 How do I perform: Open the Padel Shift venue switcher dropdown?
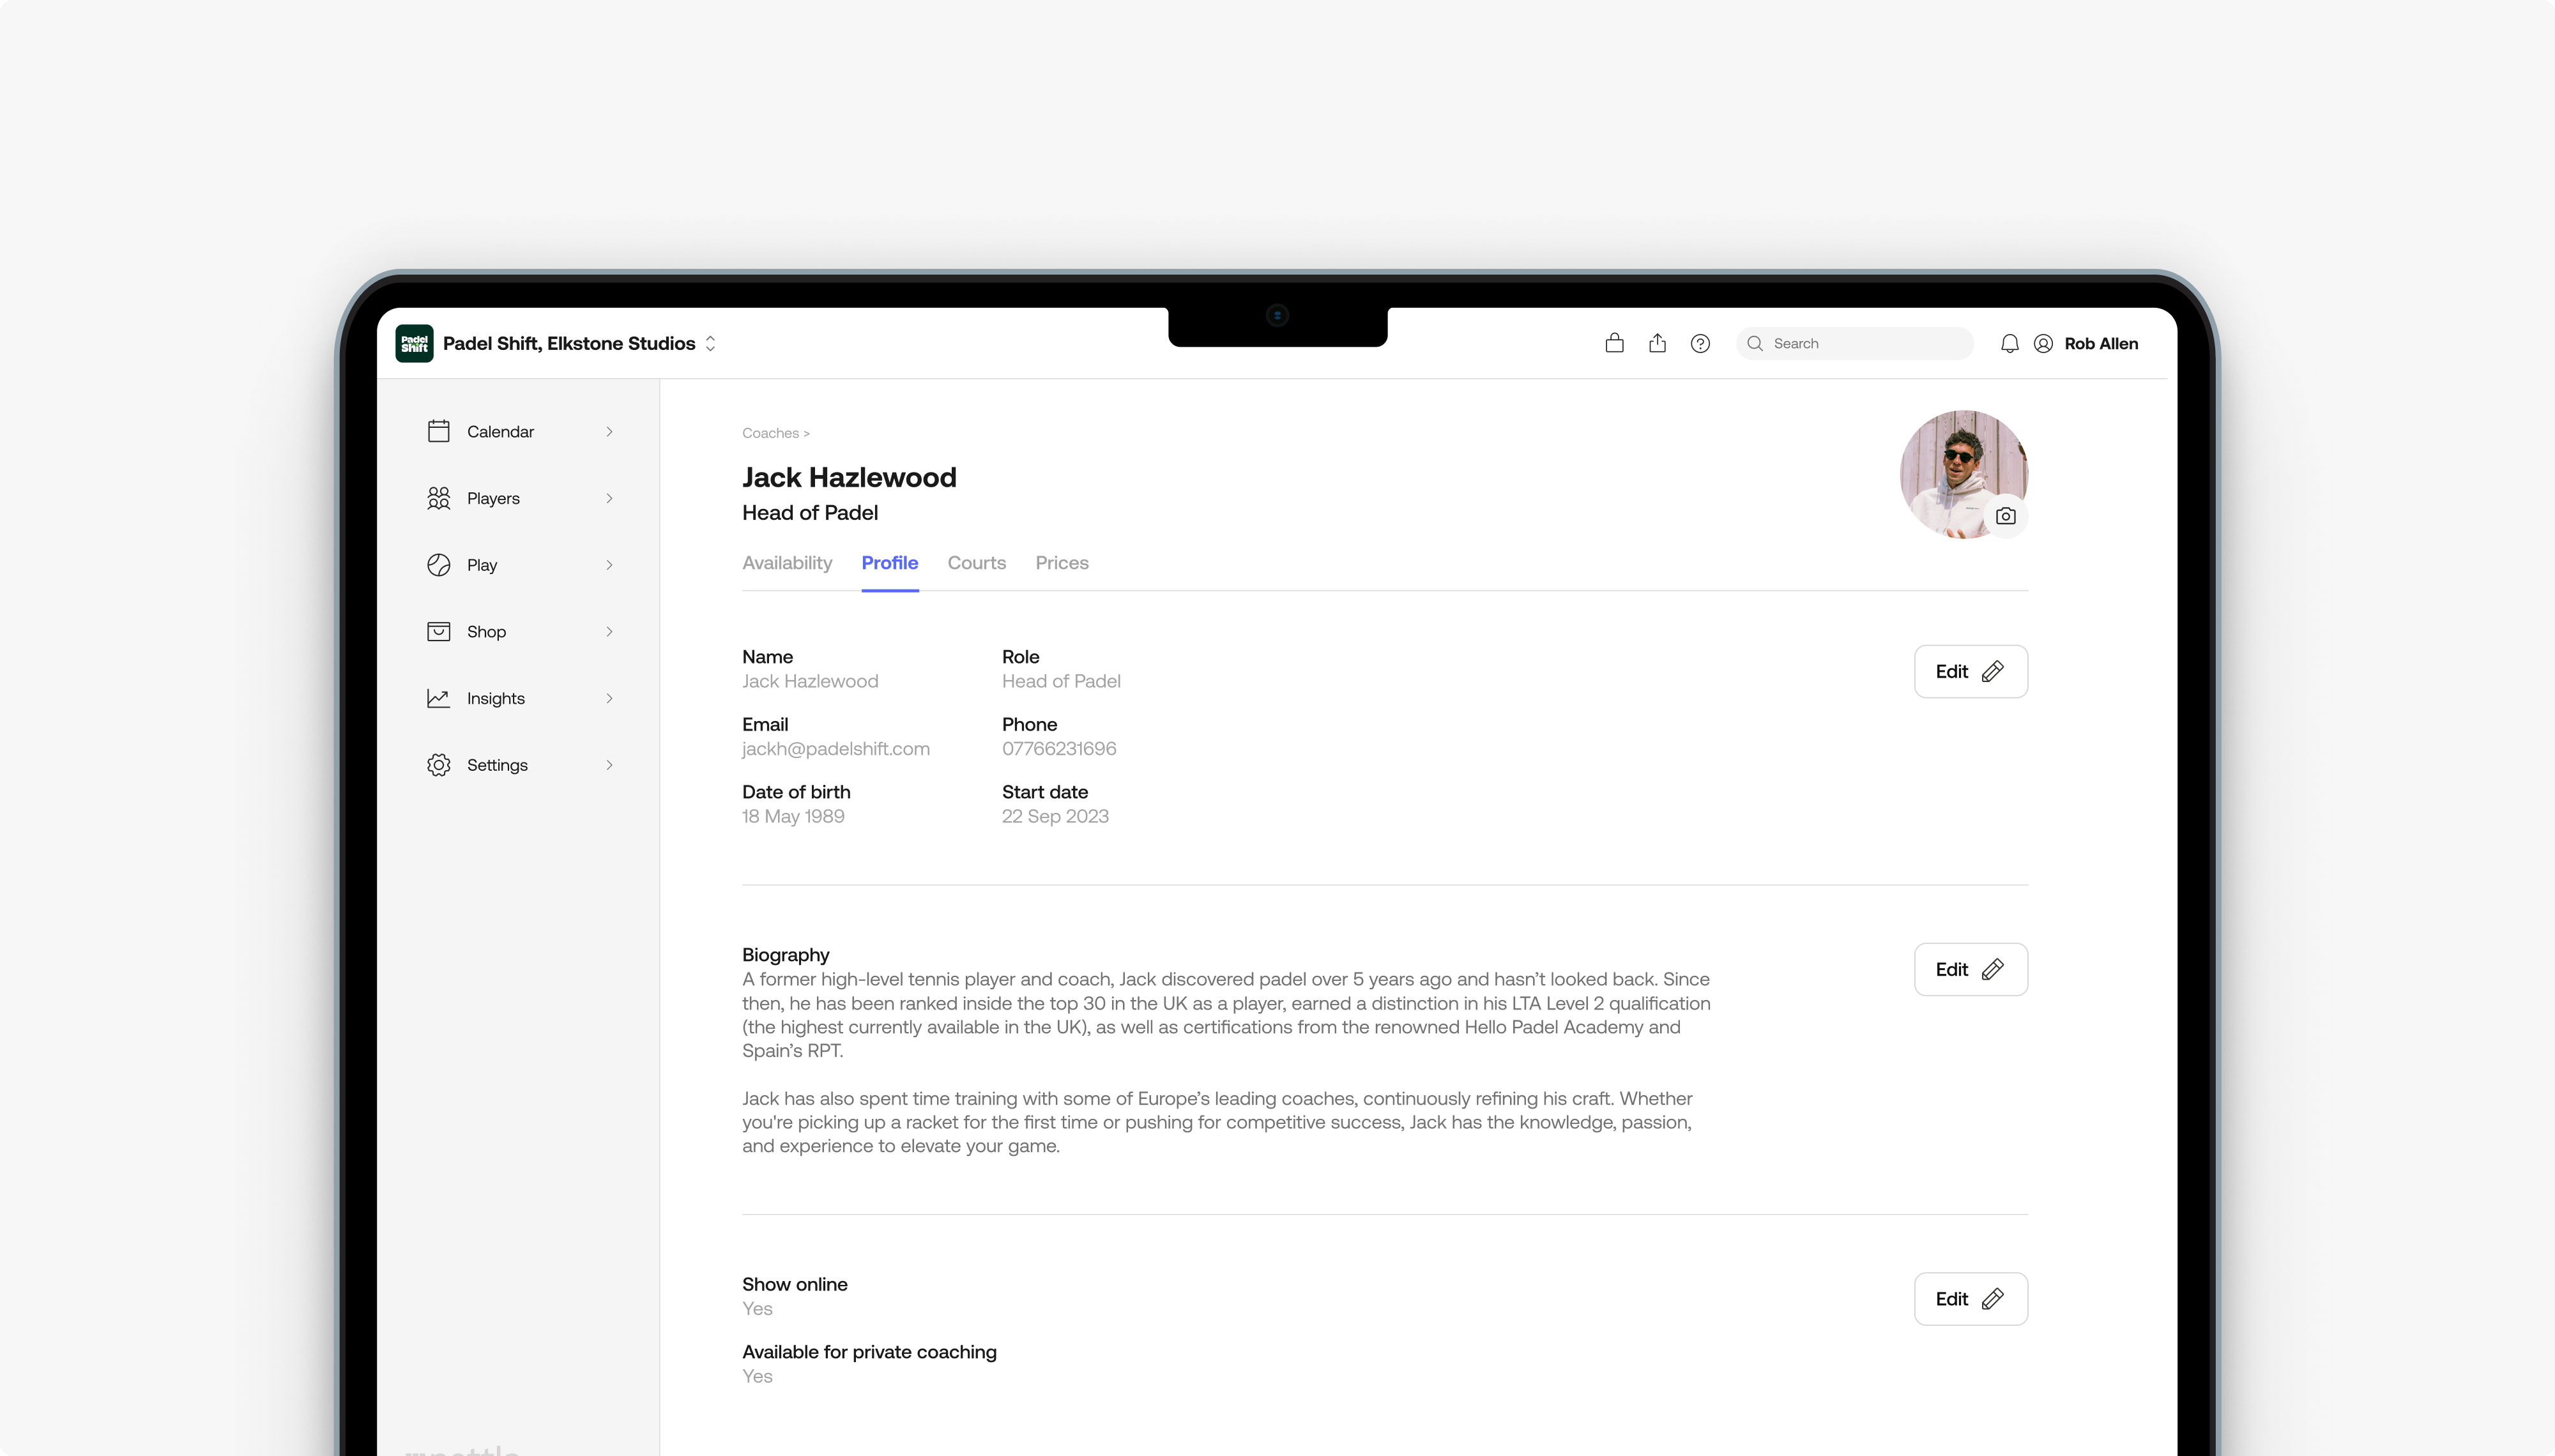point(710,343)
